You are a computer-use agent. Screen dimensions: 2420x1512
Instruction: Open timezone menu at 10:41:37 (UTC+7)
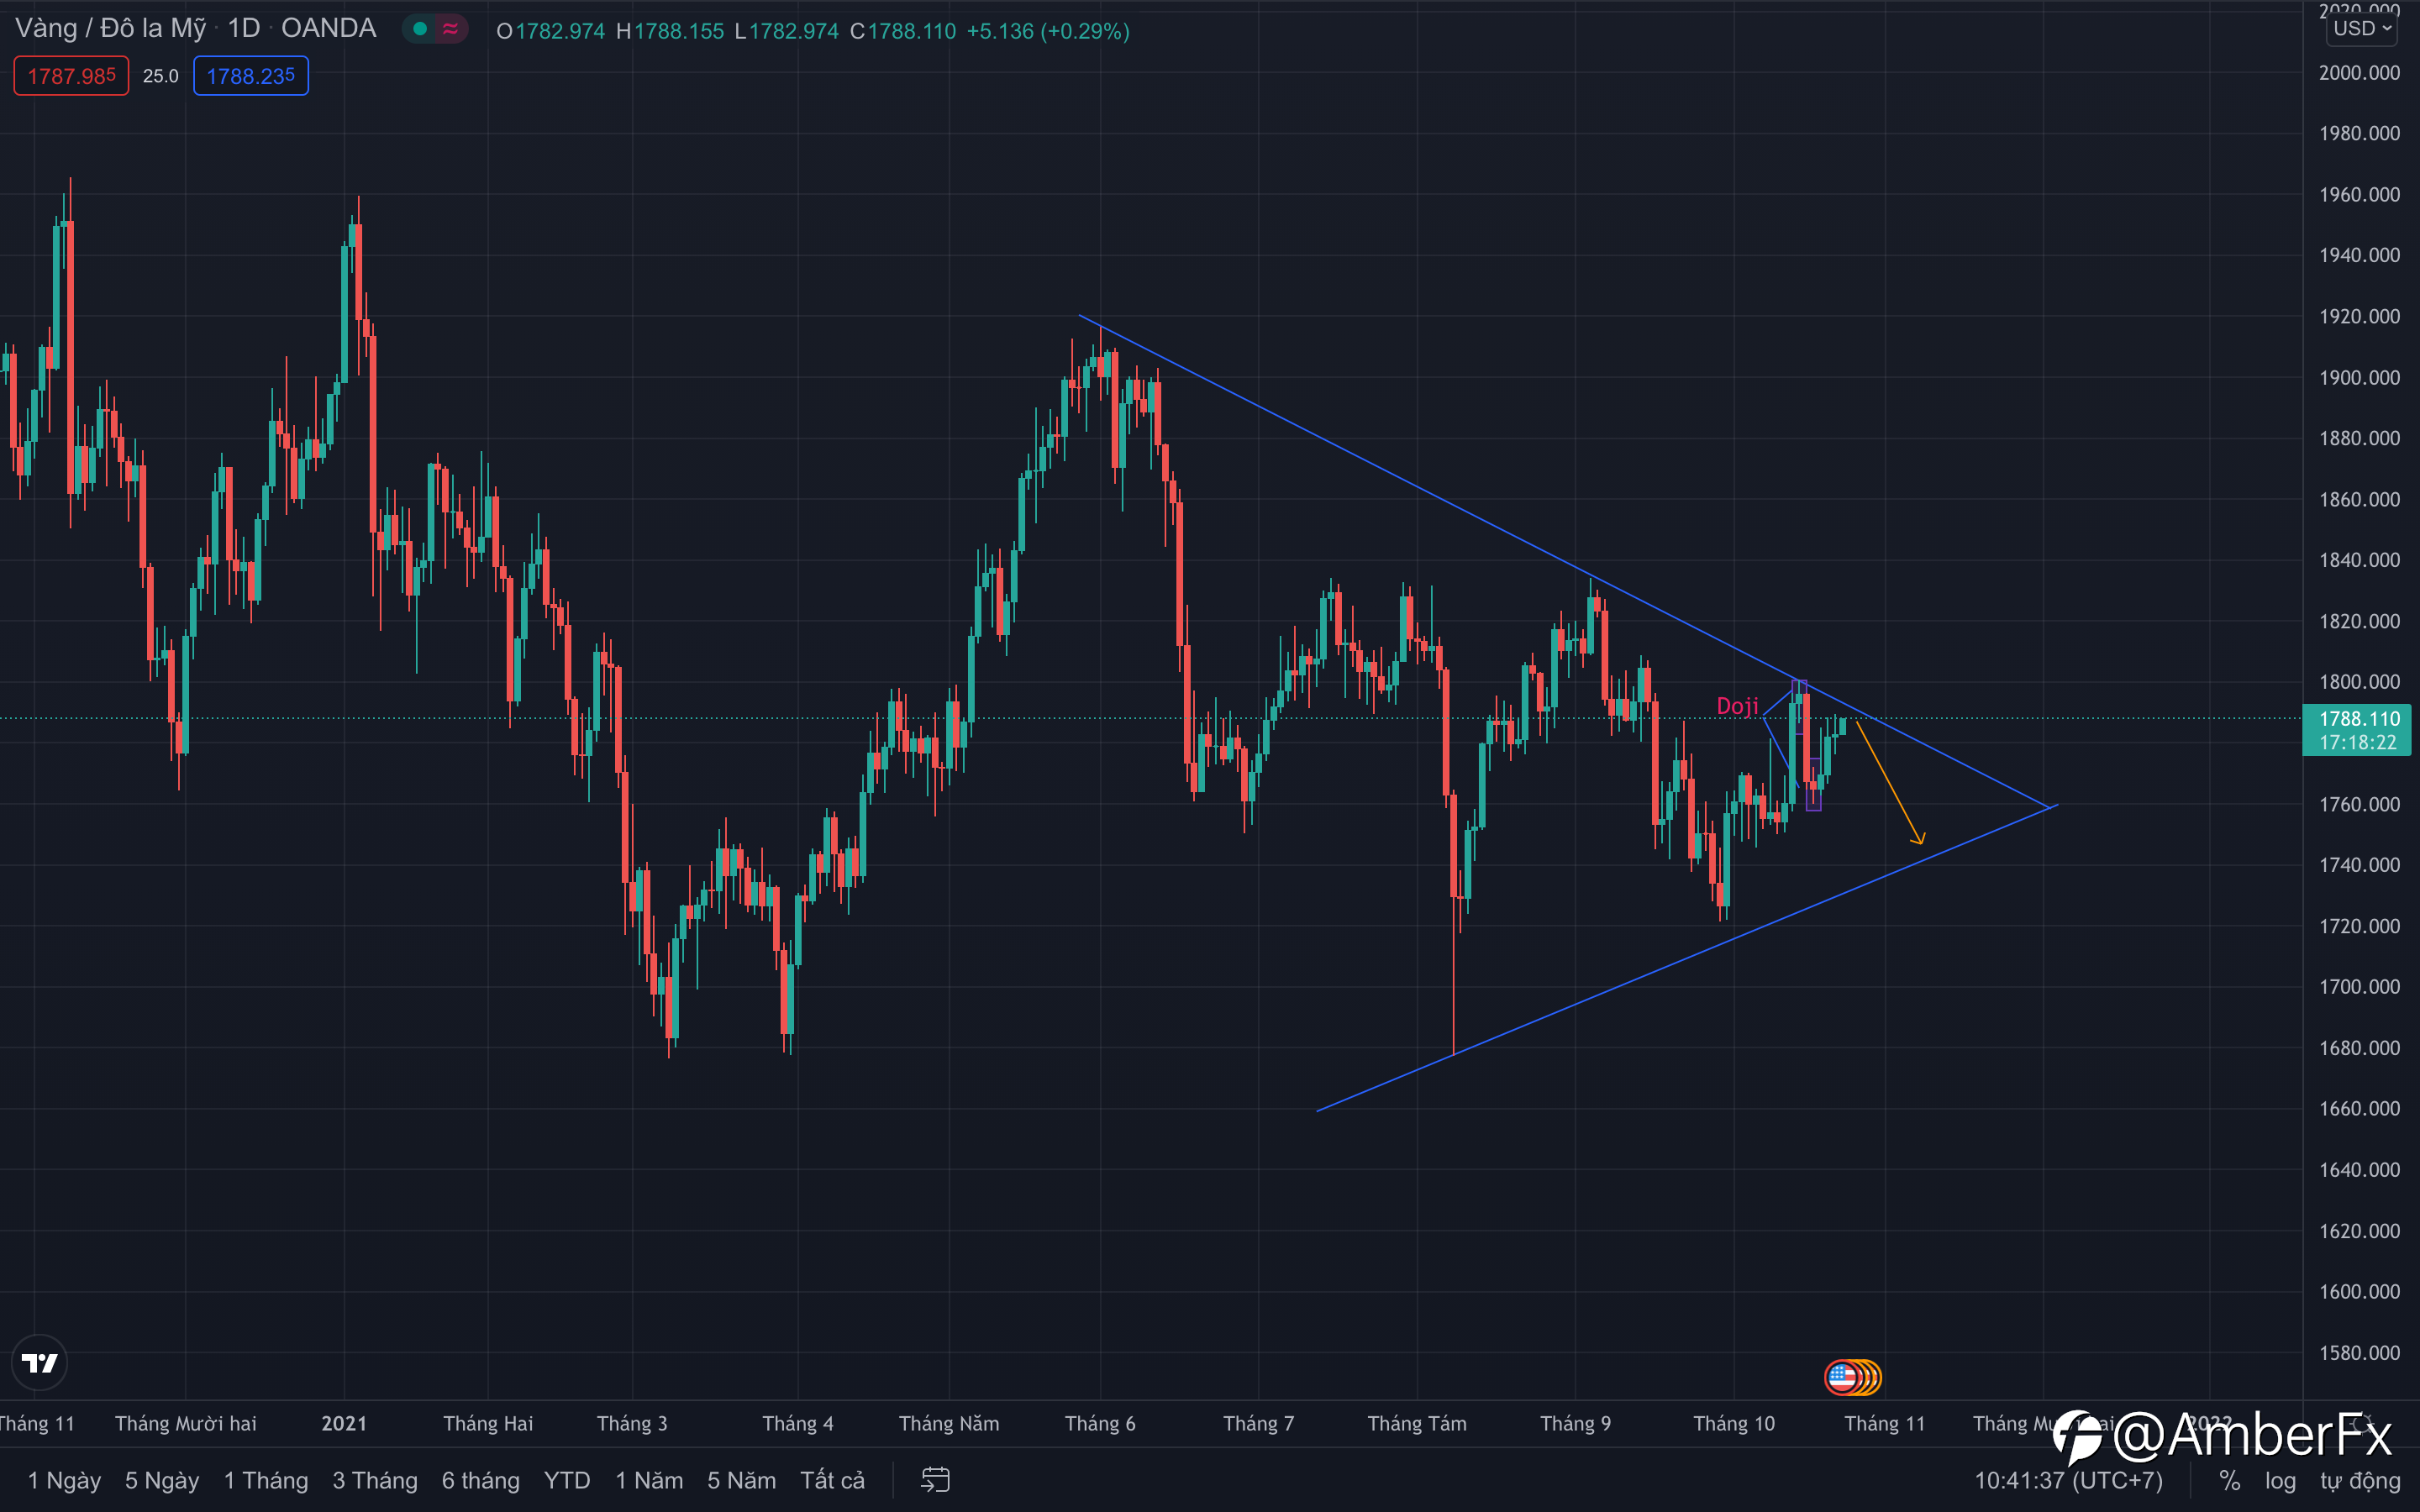pos(2067,1480)
